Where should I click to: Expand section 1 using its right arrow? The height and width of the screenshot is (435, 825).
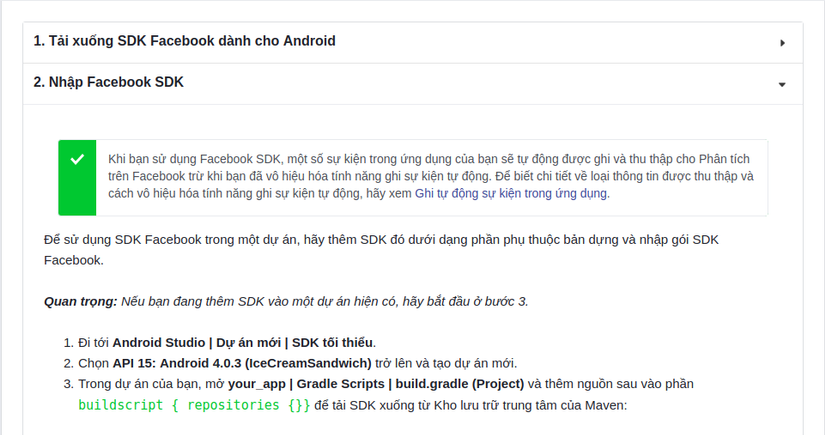783,43
